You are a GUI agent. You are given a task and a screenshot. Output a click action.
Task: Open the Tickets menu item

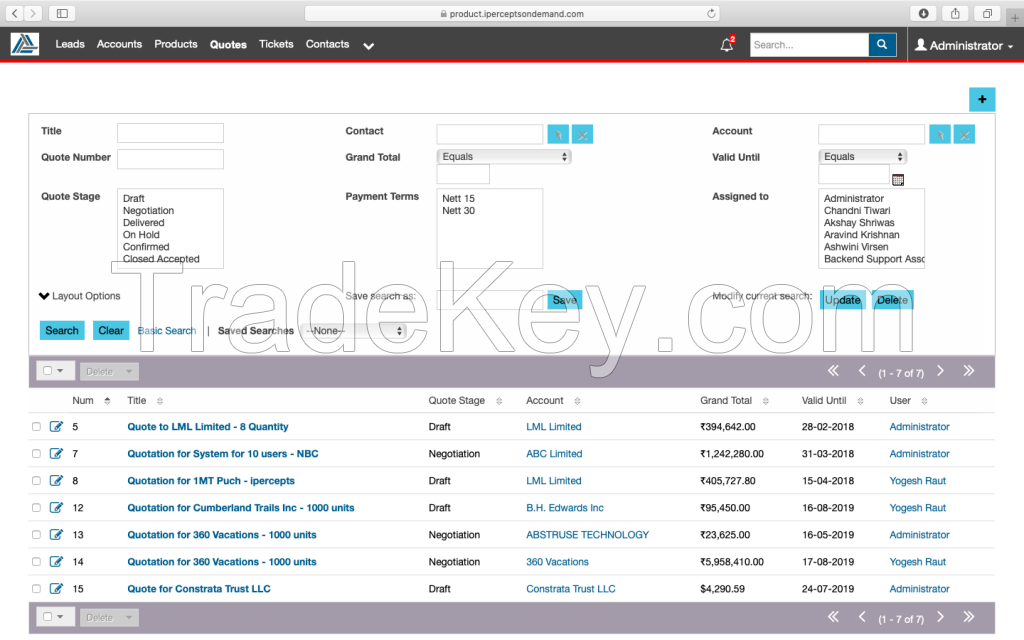[276, 44]
